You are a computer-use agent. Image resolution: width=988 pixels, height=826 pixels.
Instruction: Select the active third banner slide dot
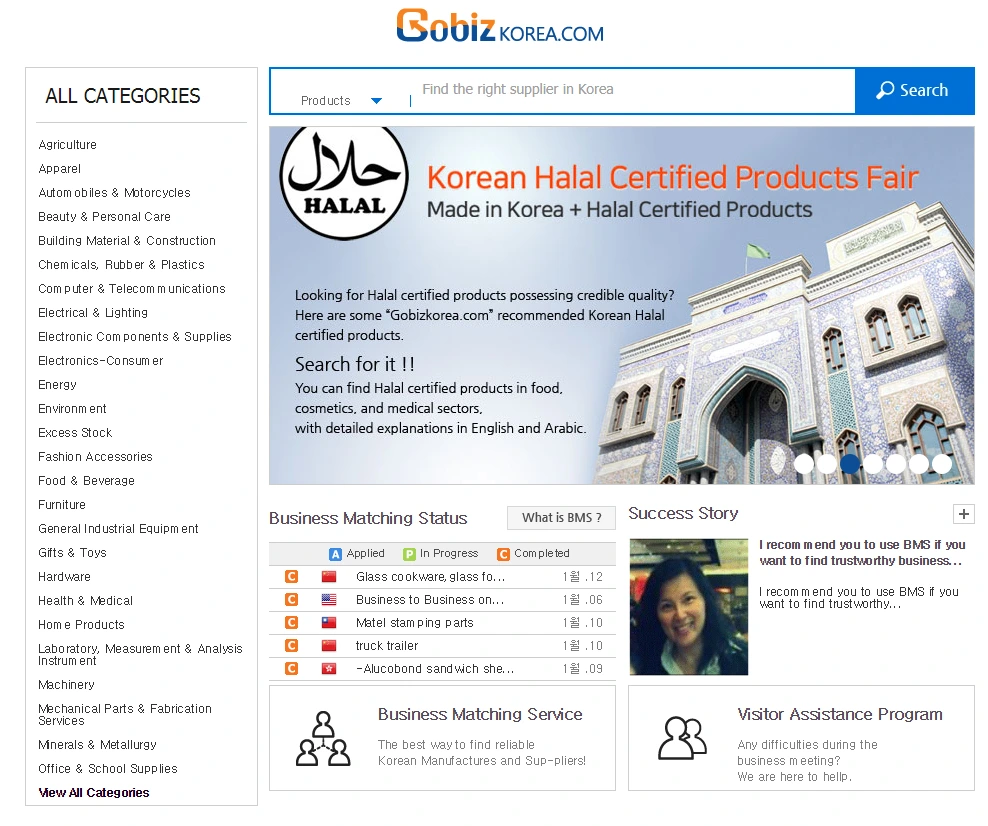pos(850,464)
